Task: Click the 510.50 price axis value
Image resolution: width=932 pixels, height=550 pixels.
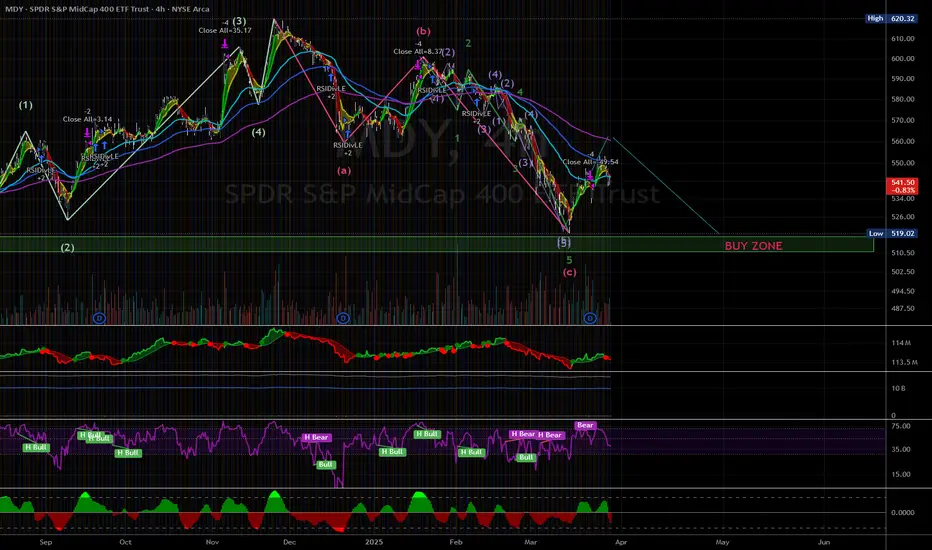Action: [902, 253]
